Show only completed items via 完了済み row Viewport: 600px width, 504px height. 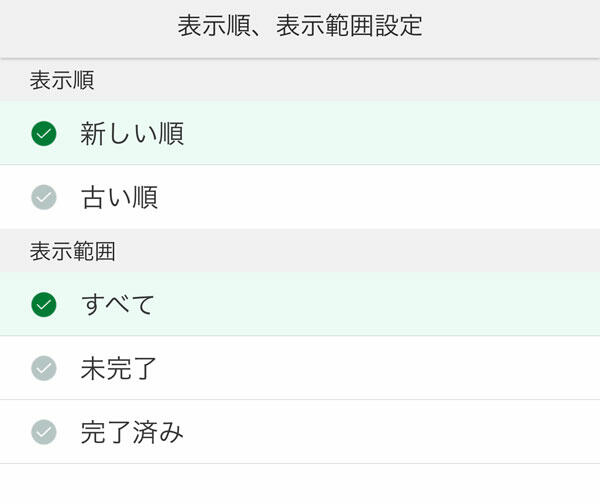300,432
